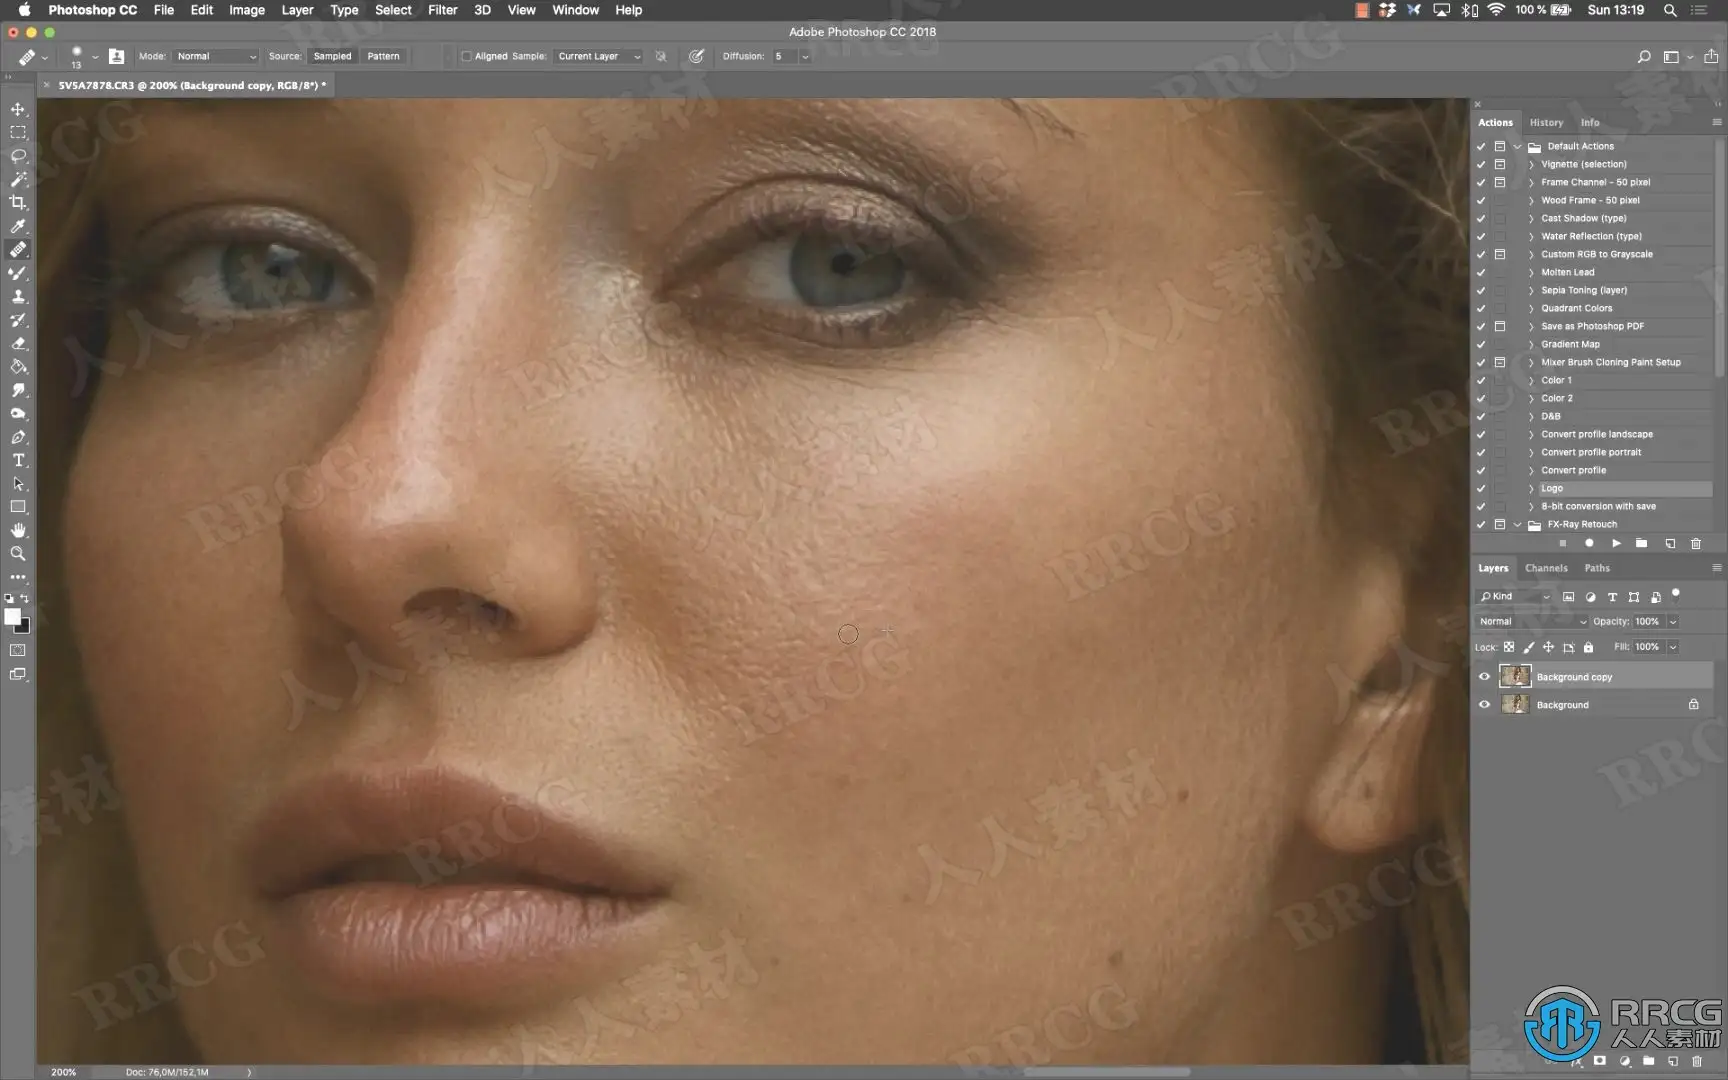
Task: Select the Magic Wand tool
Action: [18, 179]
